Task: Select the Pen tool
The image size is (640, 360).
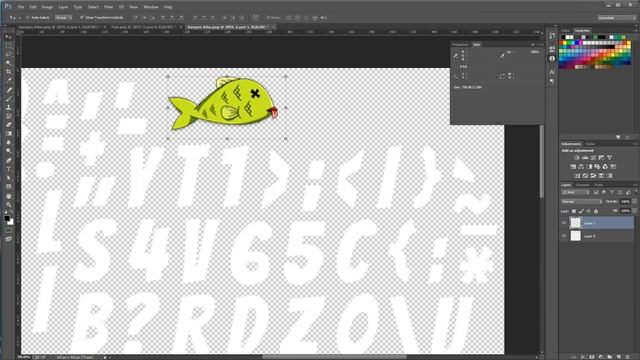Action: click(x=9, y=160)
